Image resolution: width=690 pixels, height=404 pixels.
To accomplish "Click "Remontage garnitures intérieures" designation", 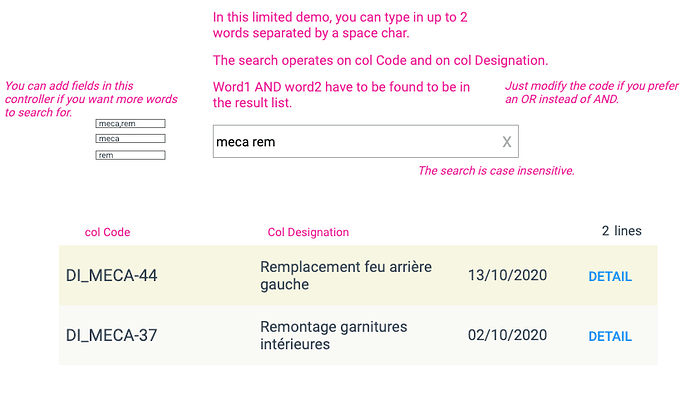I will point(333,336).
